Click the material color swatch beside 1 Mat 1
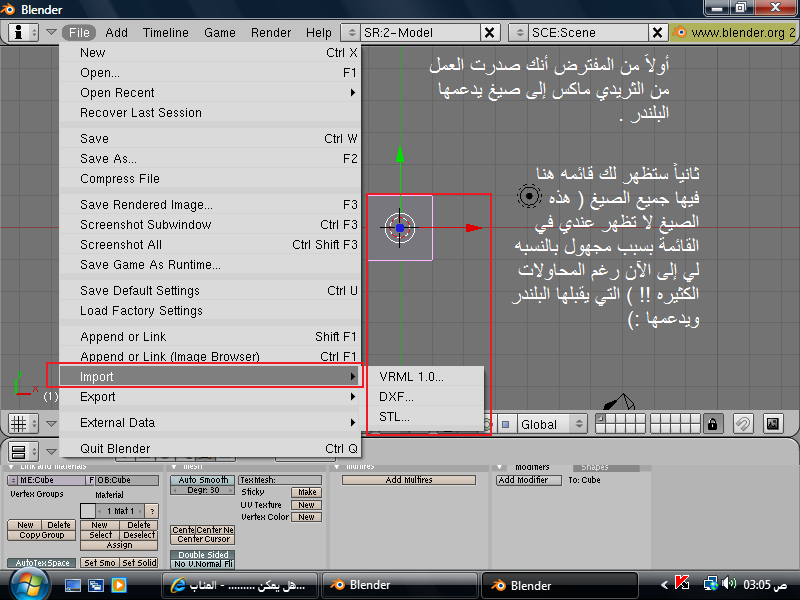Image resolution: width=800 pixels, height=600 pixels. pyautogui.click(x=88, y=511)
